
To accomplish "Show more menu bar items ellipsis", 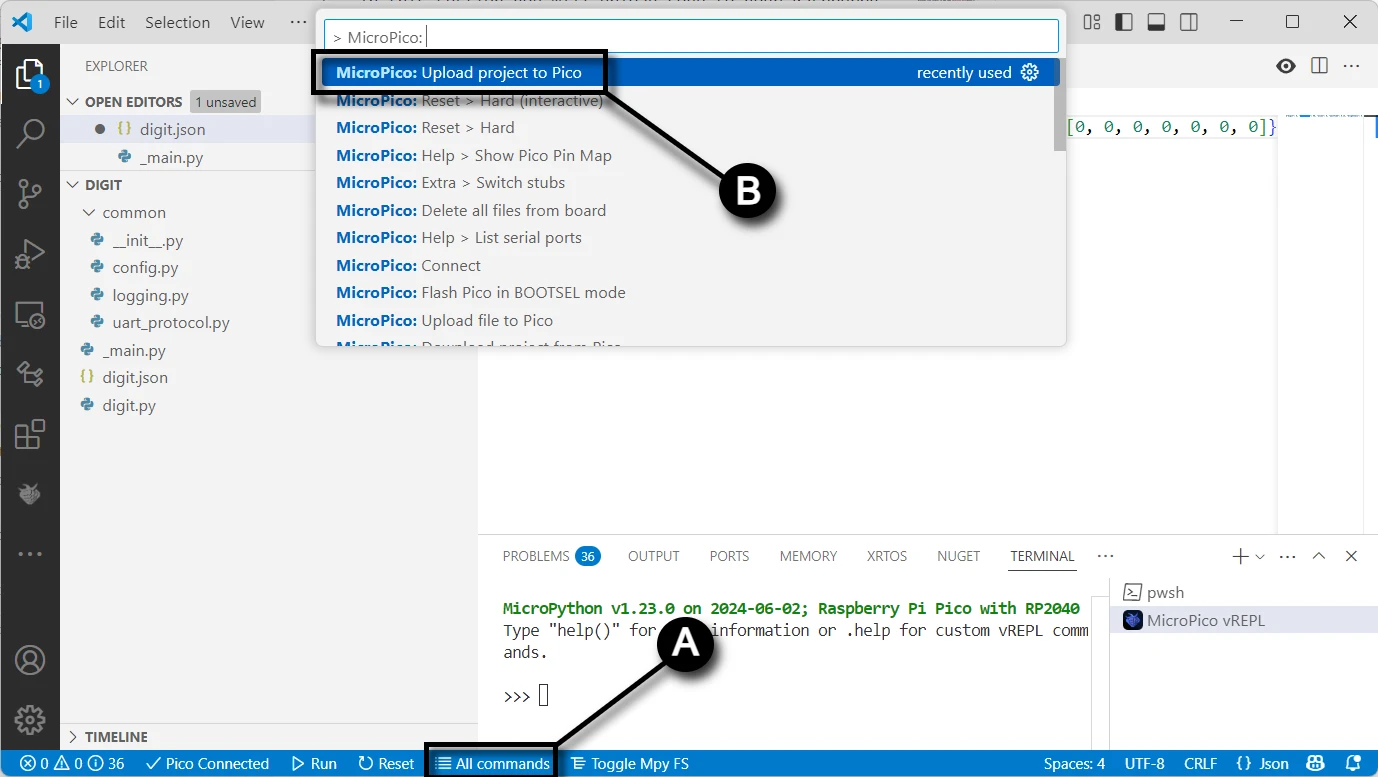I will 298,22.
